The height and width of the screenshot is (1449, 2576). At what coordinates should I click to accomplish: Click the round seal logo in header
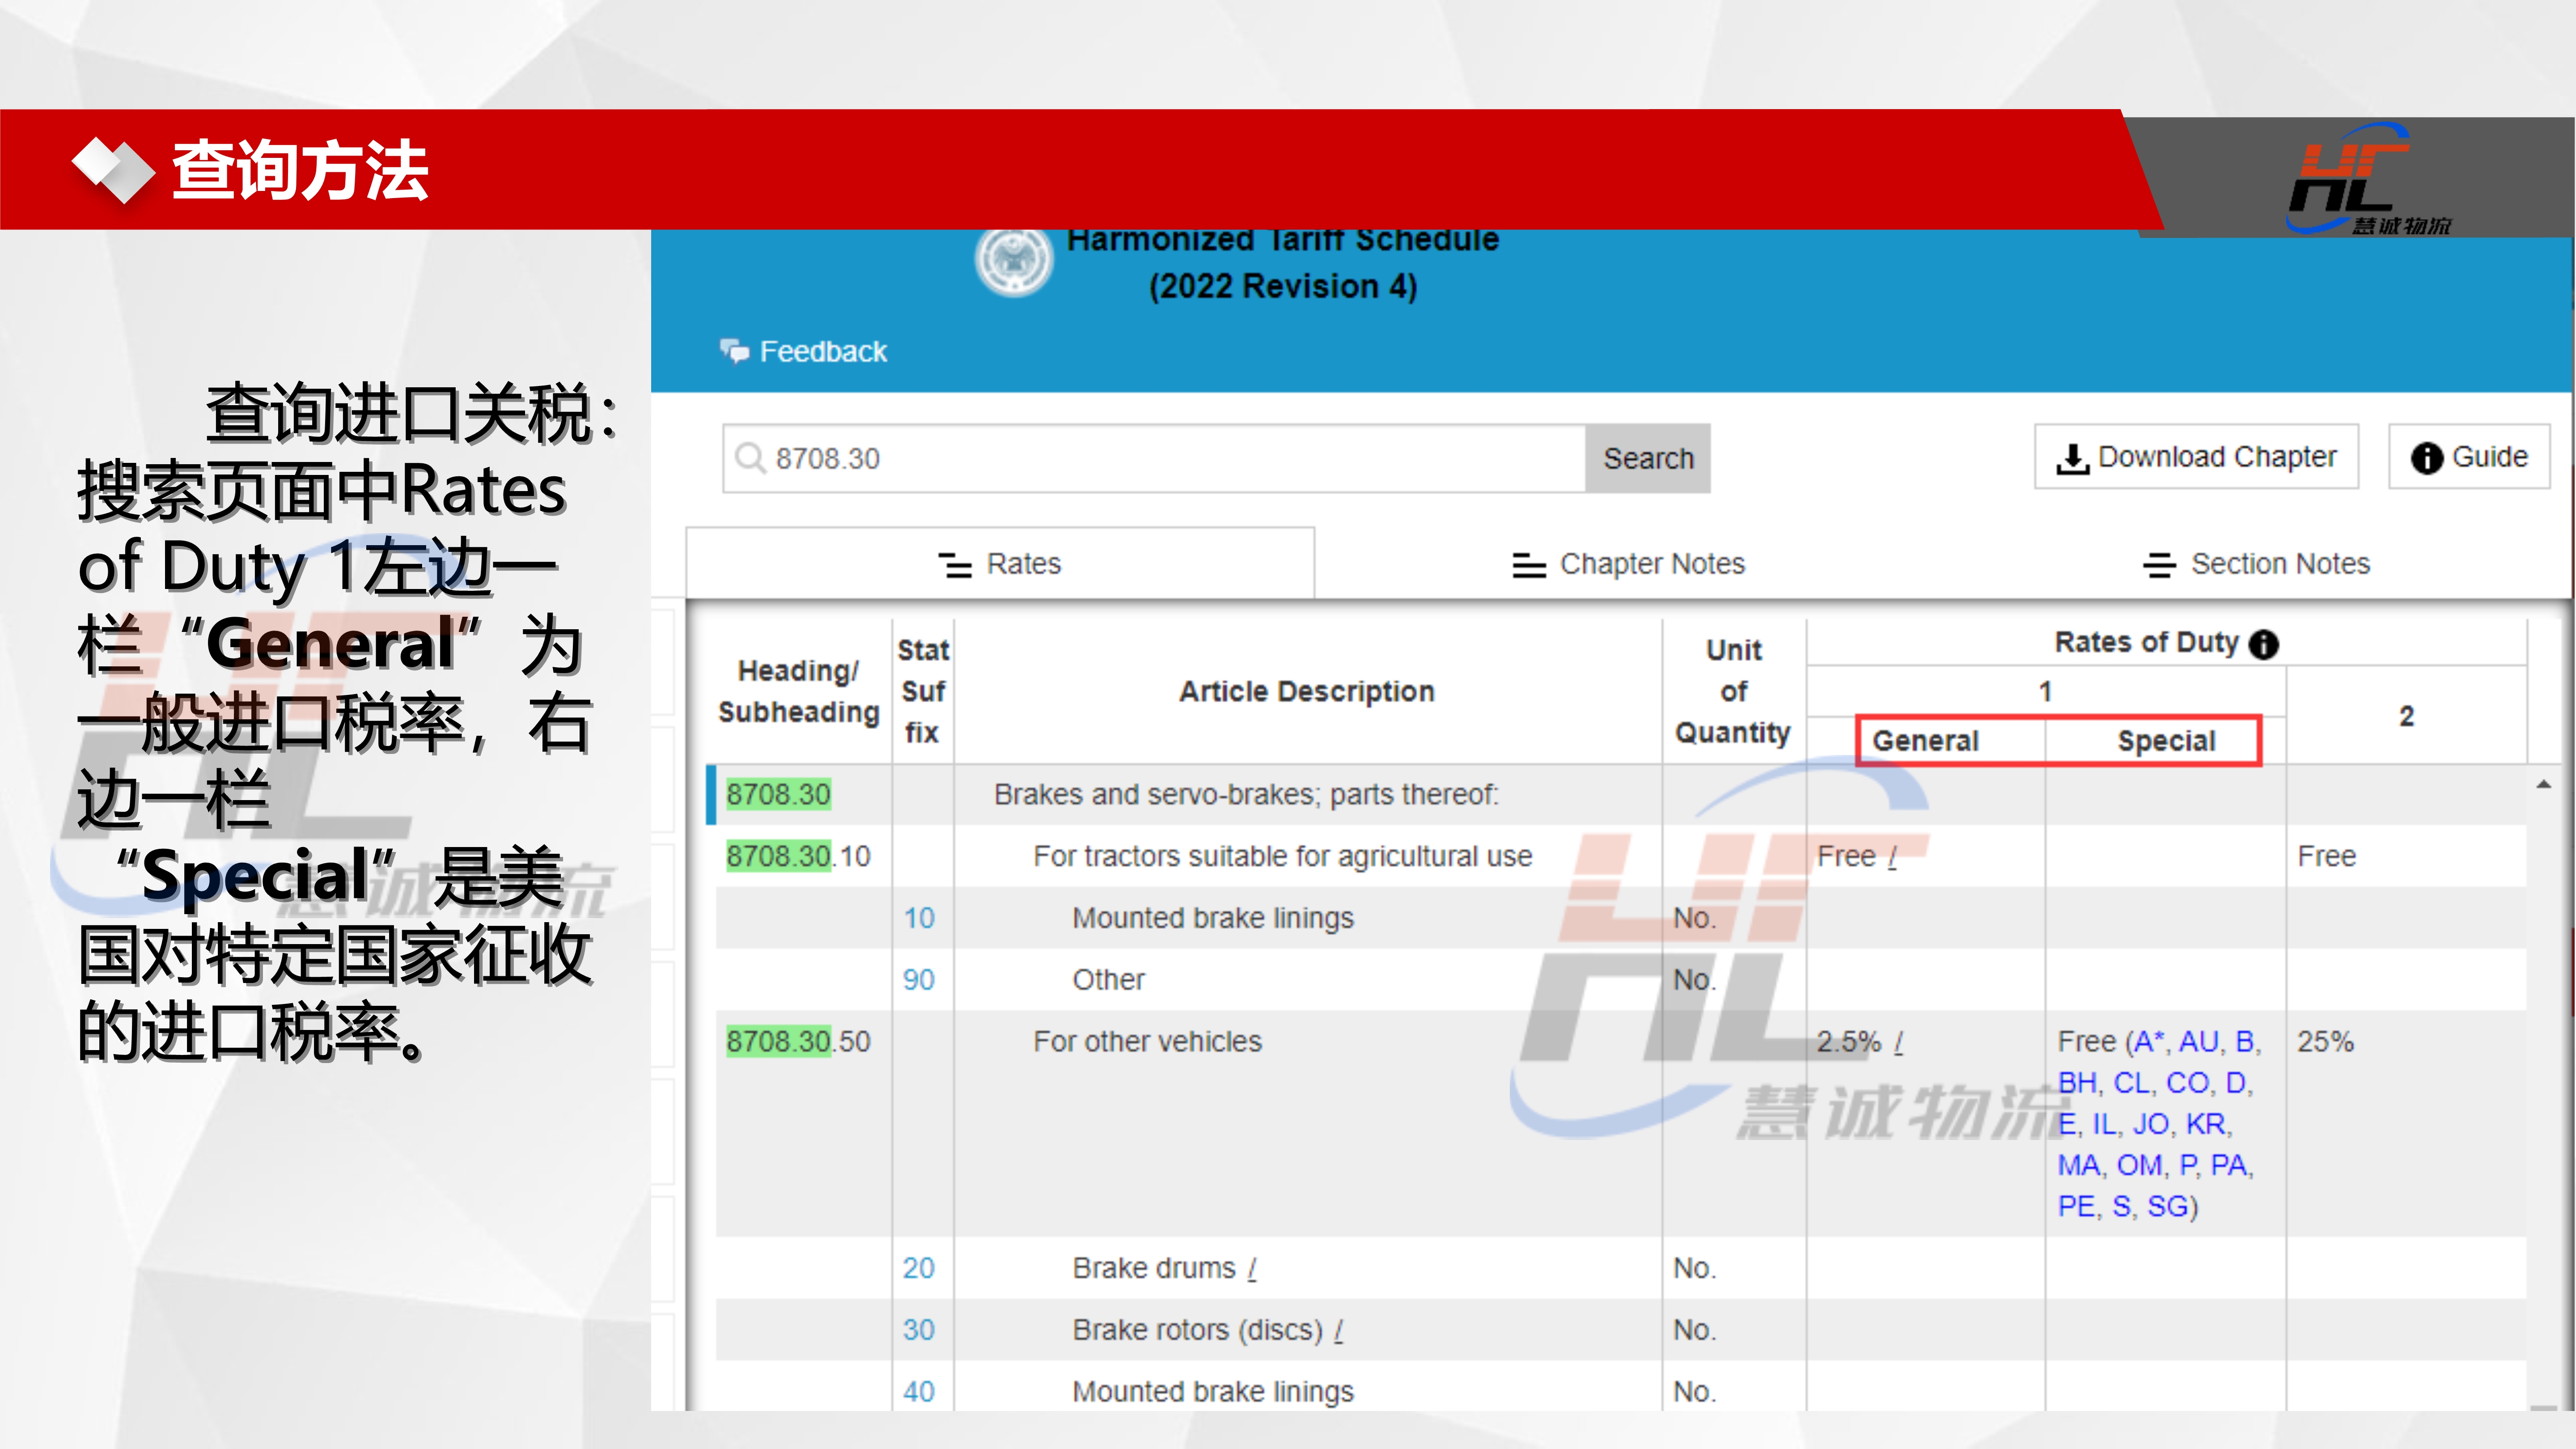1014,259
